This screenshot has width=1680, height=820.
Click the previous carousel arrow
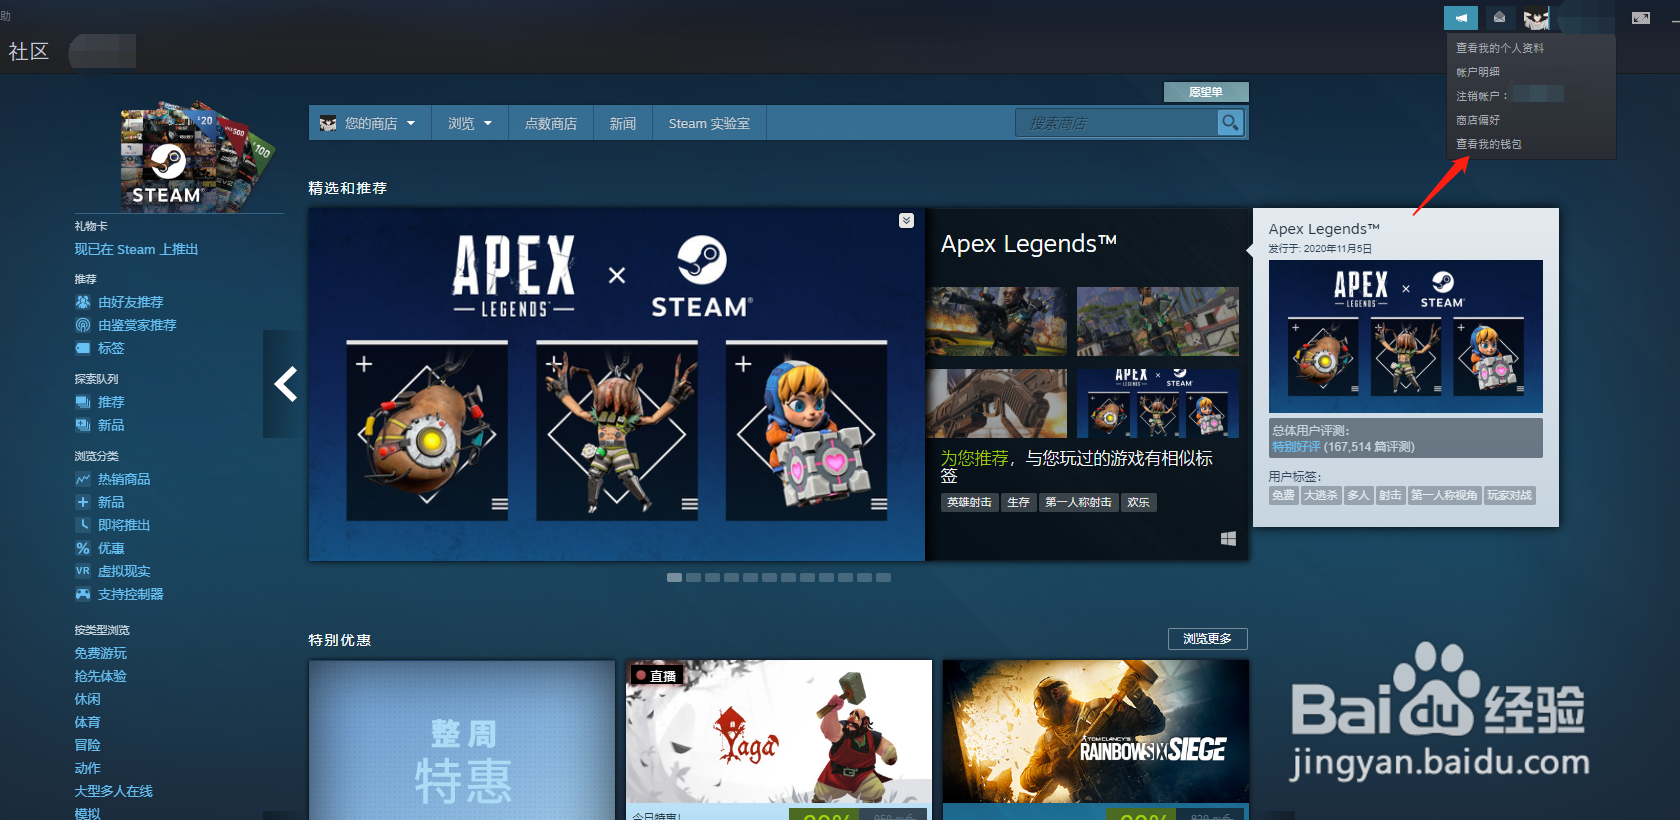285,384
